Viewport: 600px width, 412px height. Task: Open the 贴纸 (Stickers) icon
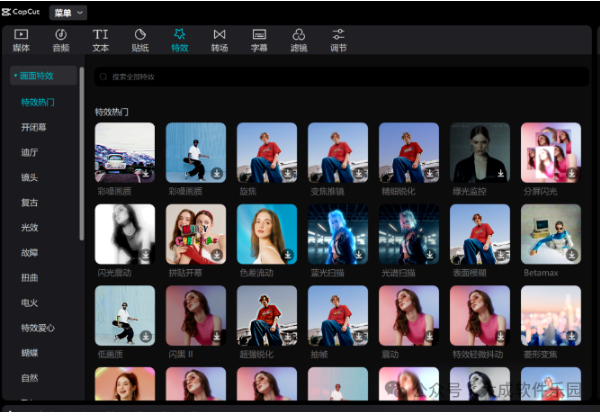coord(140,35)
